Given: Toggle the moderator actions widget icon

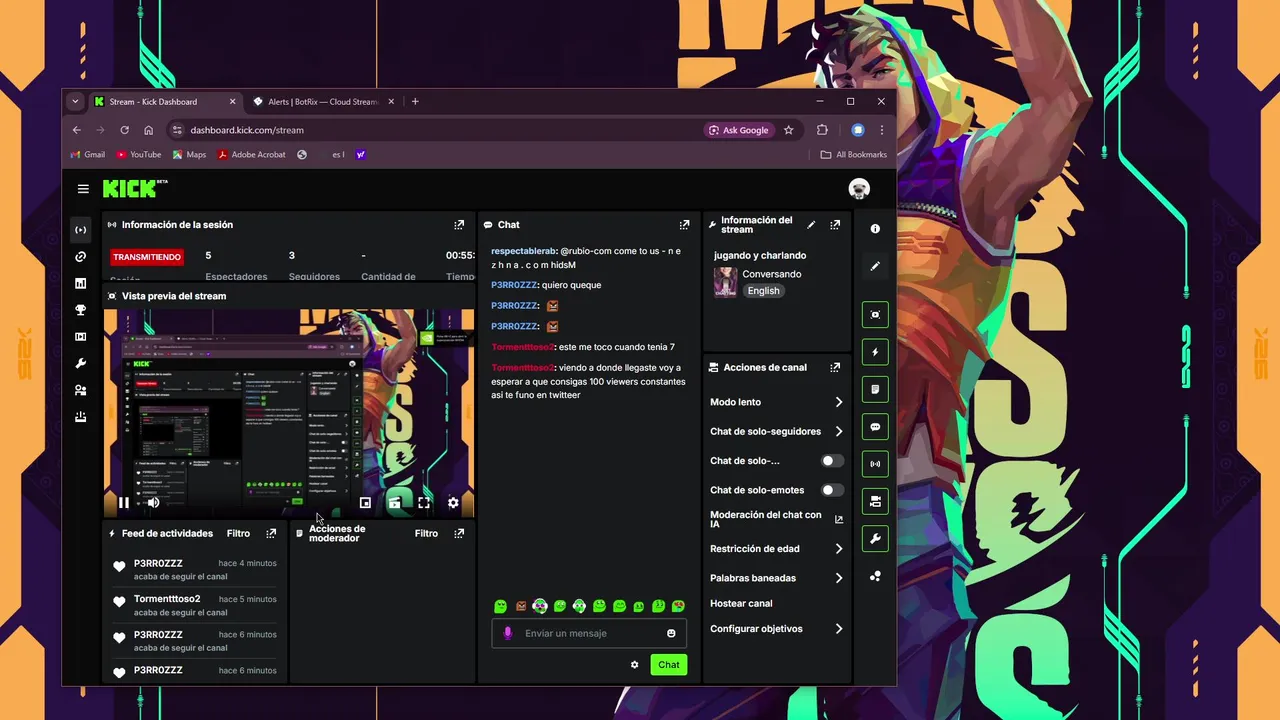Looking at the screenshot, I should pos(875,389).
